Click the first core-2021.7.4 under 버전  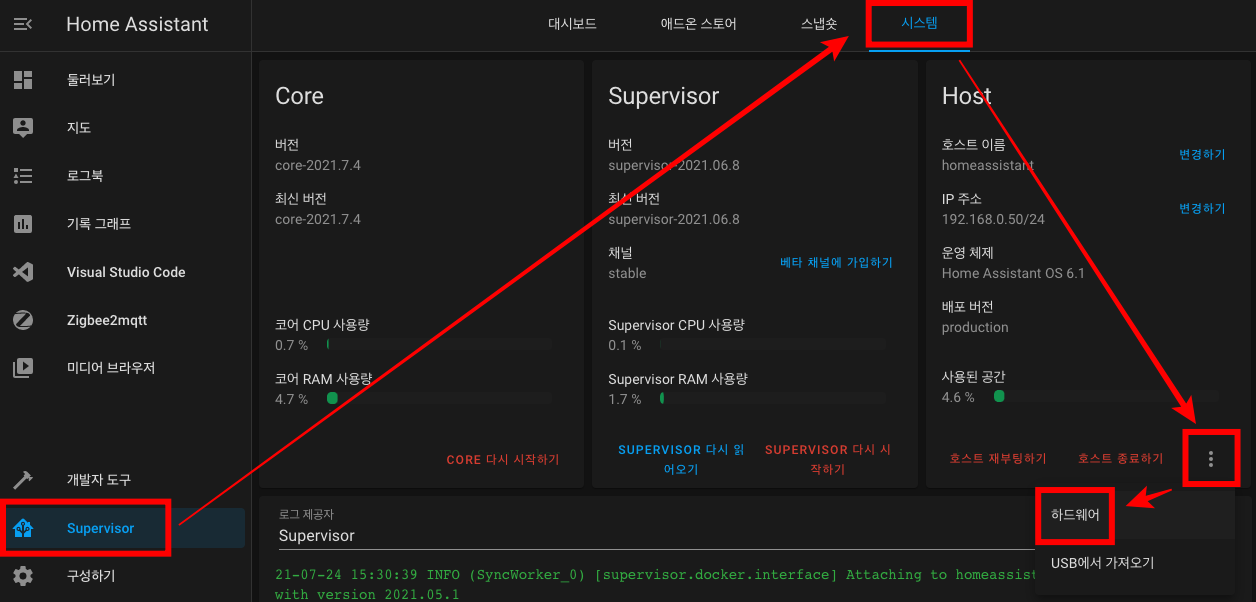[x=318, y=165]
